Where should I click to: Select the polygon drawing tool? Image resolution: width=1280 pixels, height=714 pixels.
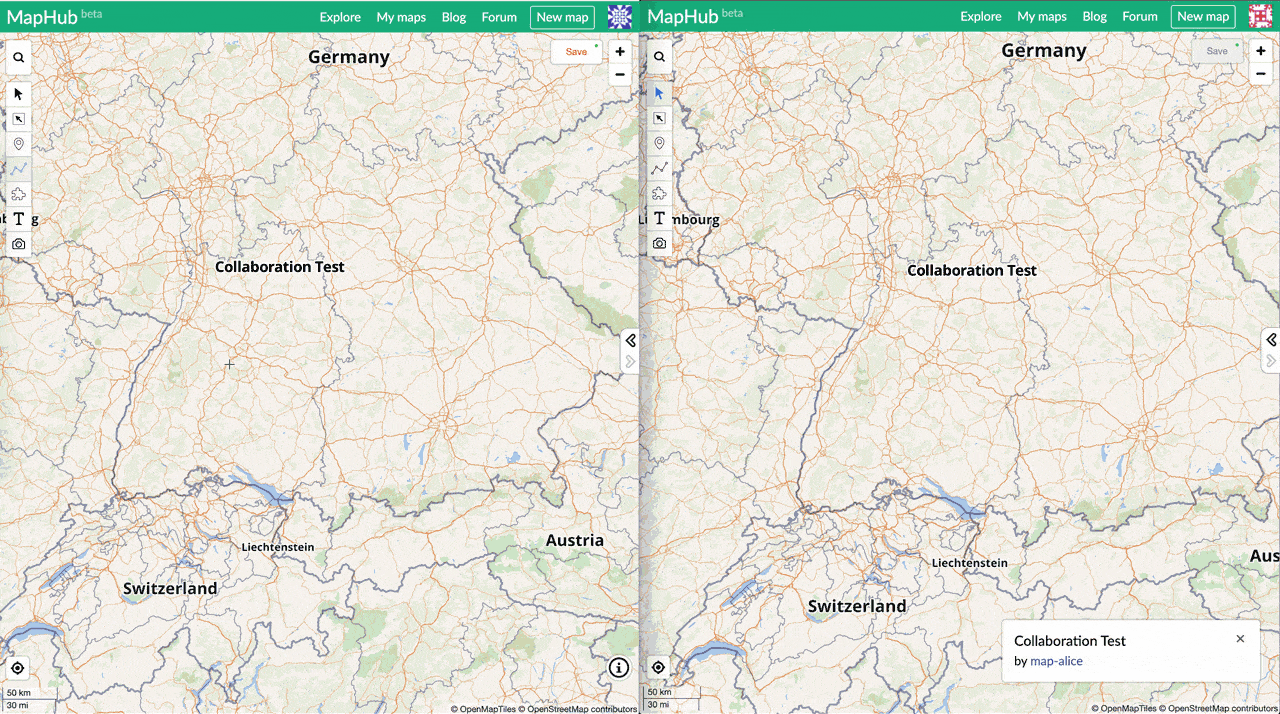(x=18, y=193)
